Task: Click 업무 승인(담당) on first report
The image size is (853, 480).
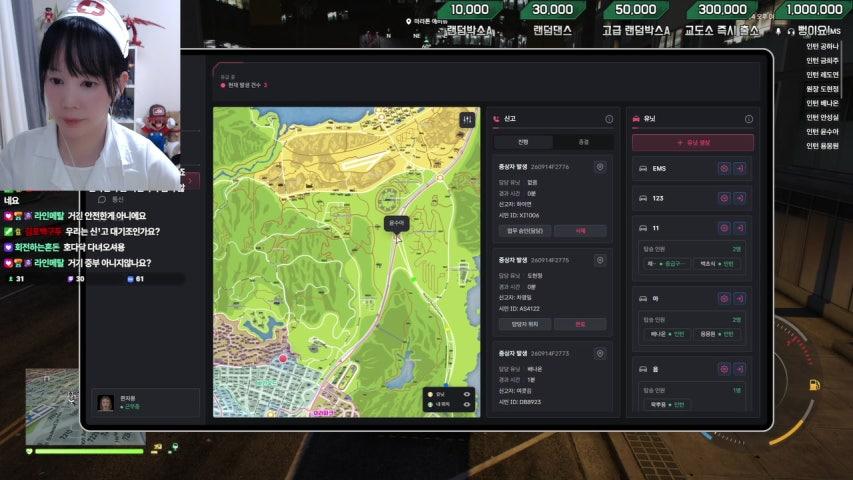Action: (525, 231)
